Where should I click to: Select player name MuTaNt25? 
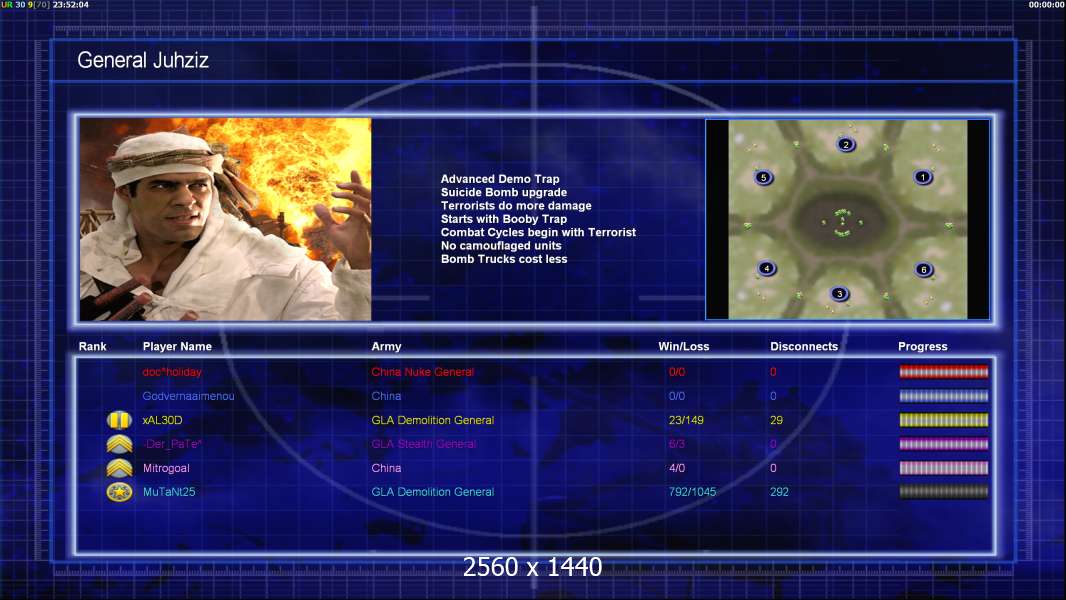(169, 492)
